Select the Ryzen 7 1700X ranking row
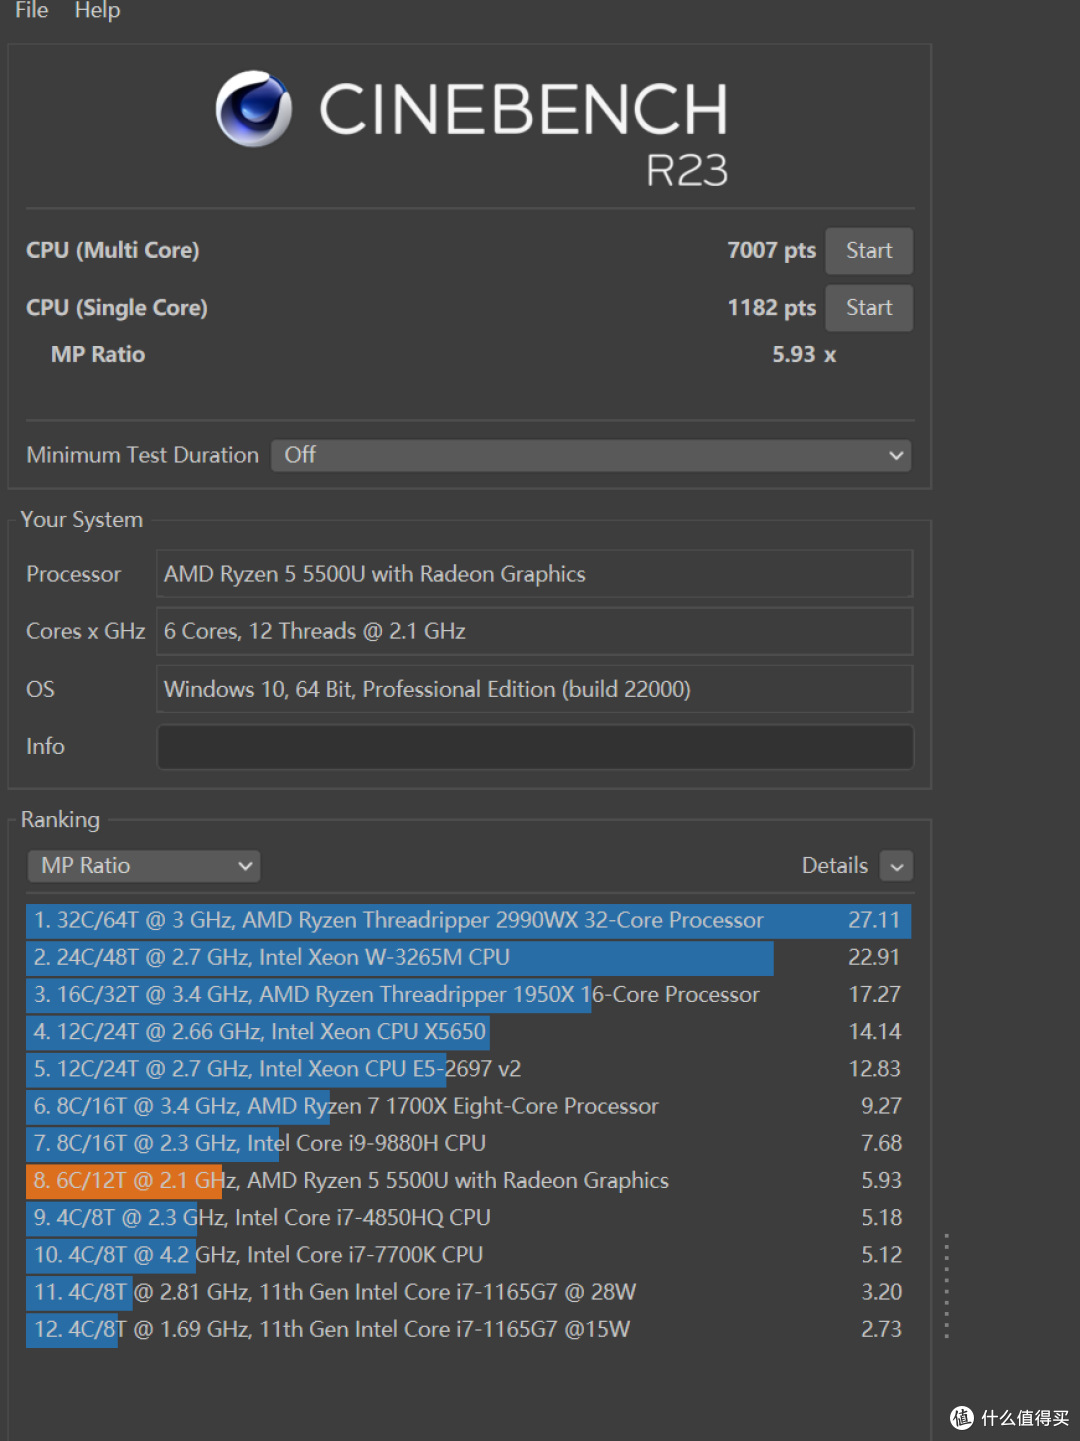Image resolution: width=1080 pixels, height=1441 pixels. [x=468, y=1106]
